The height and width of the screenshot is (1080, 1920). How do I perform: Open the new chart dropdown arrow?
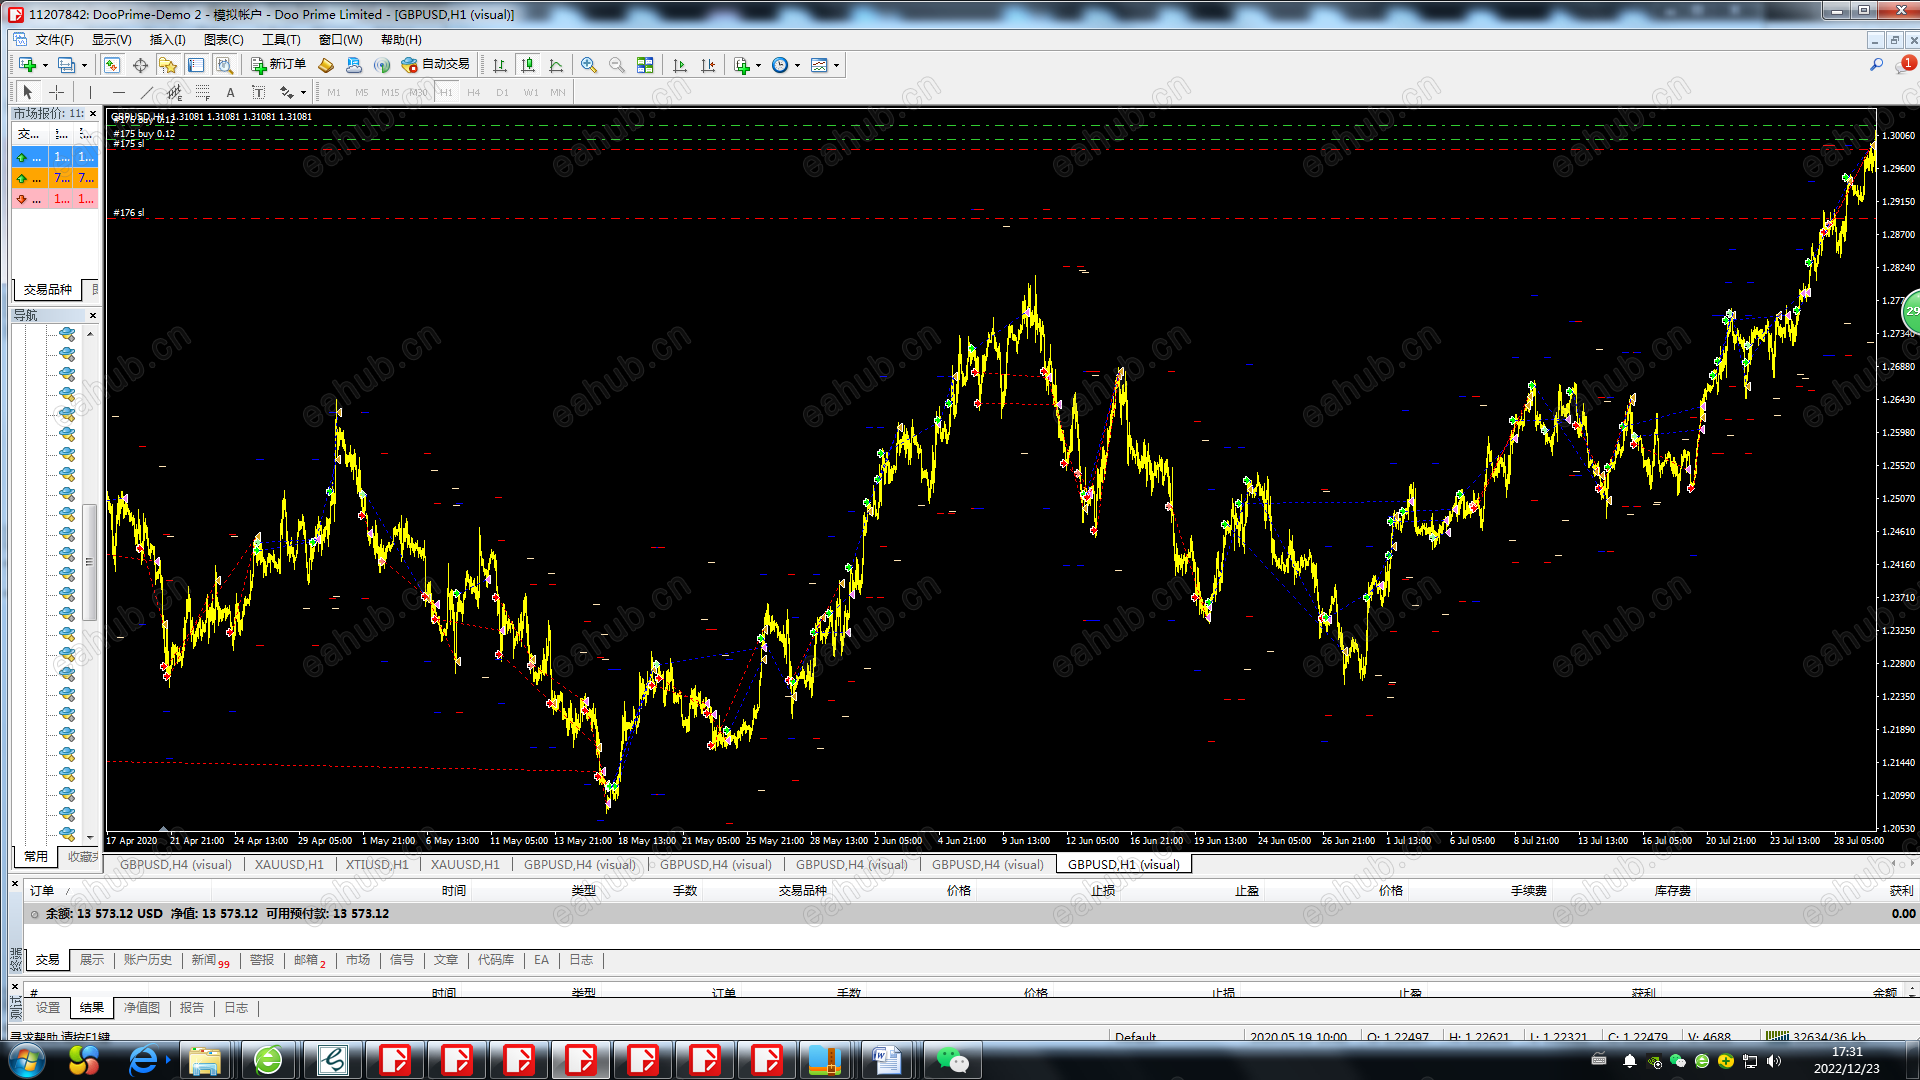pyautogui.click(x=46, y=65)
